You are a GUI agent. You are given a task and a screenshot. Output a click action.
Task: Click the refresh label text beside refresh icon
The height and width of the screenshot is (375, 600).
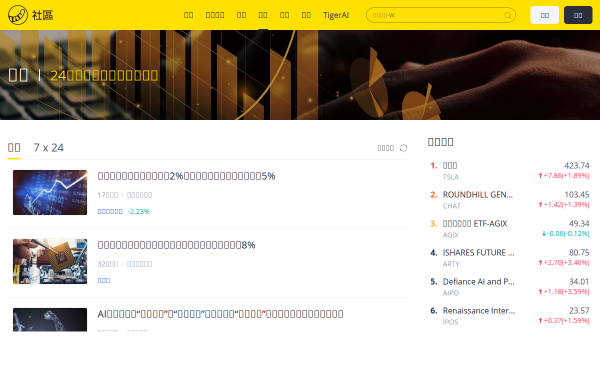point(385,148)
